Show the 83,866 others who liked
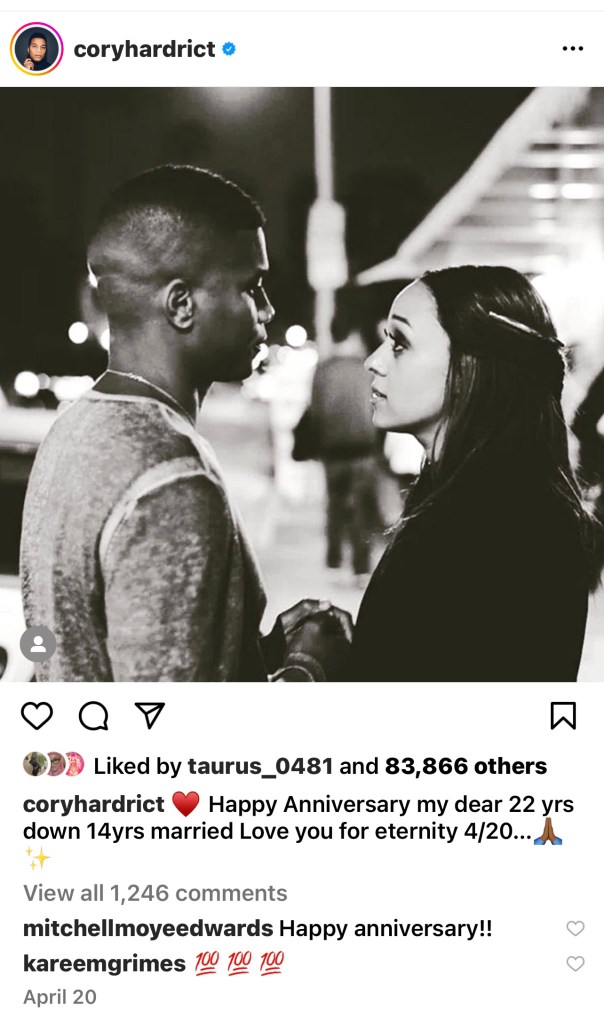The width and height of the screenshot is (604, 1024). (466, 766)
